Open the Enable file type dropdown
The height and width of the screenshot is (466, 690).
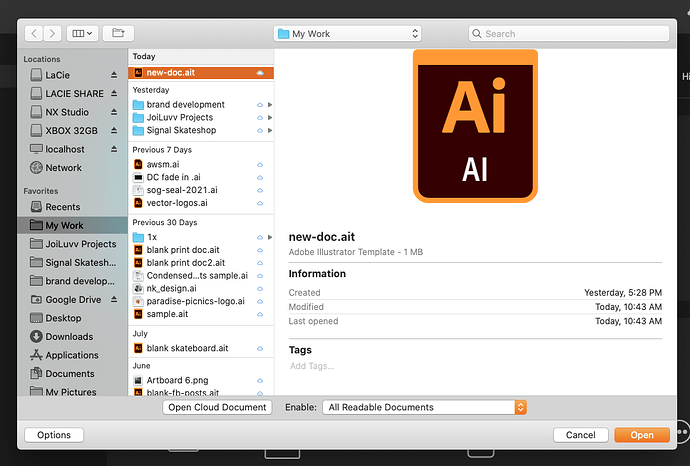(x=424, y=407)
